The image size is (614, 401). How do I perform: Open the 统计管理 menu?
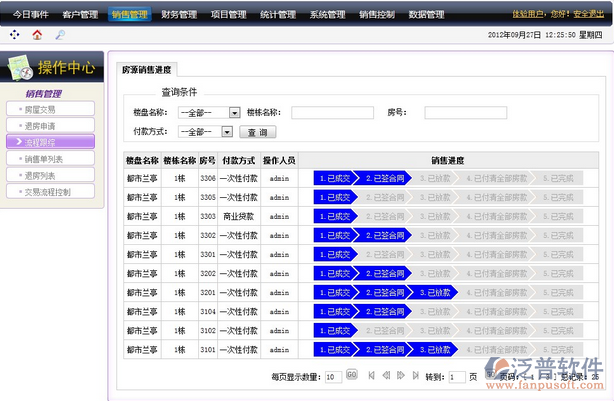click(277, 15)
